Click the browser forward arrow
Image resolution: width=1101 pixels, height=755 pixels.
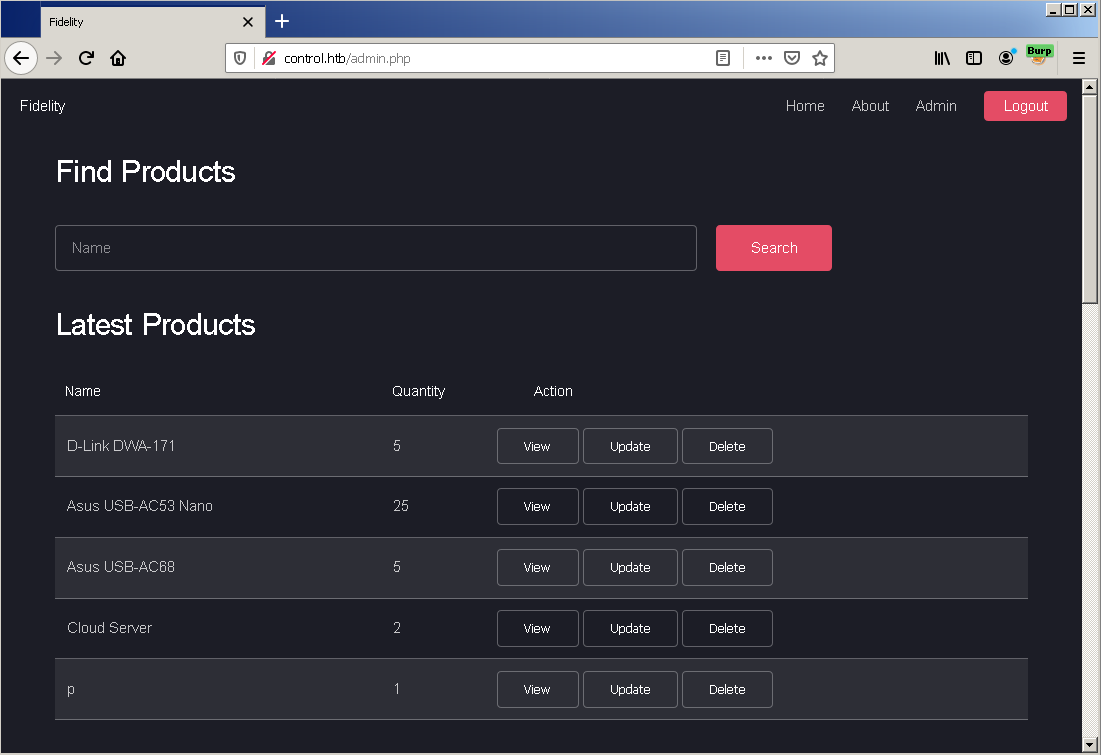54,58
